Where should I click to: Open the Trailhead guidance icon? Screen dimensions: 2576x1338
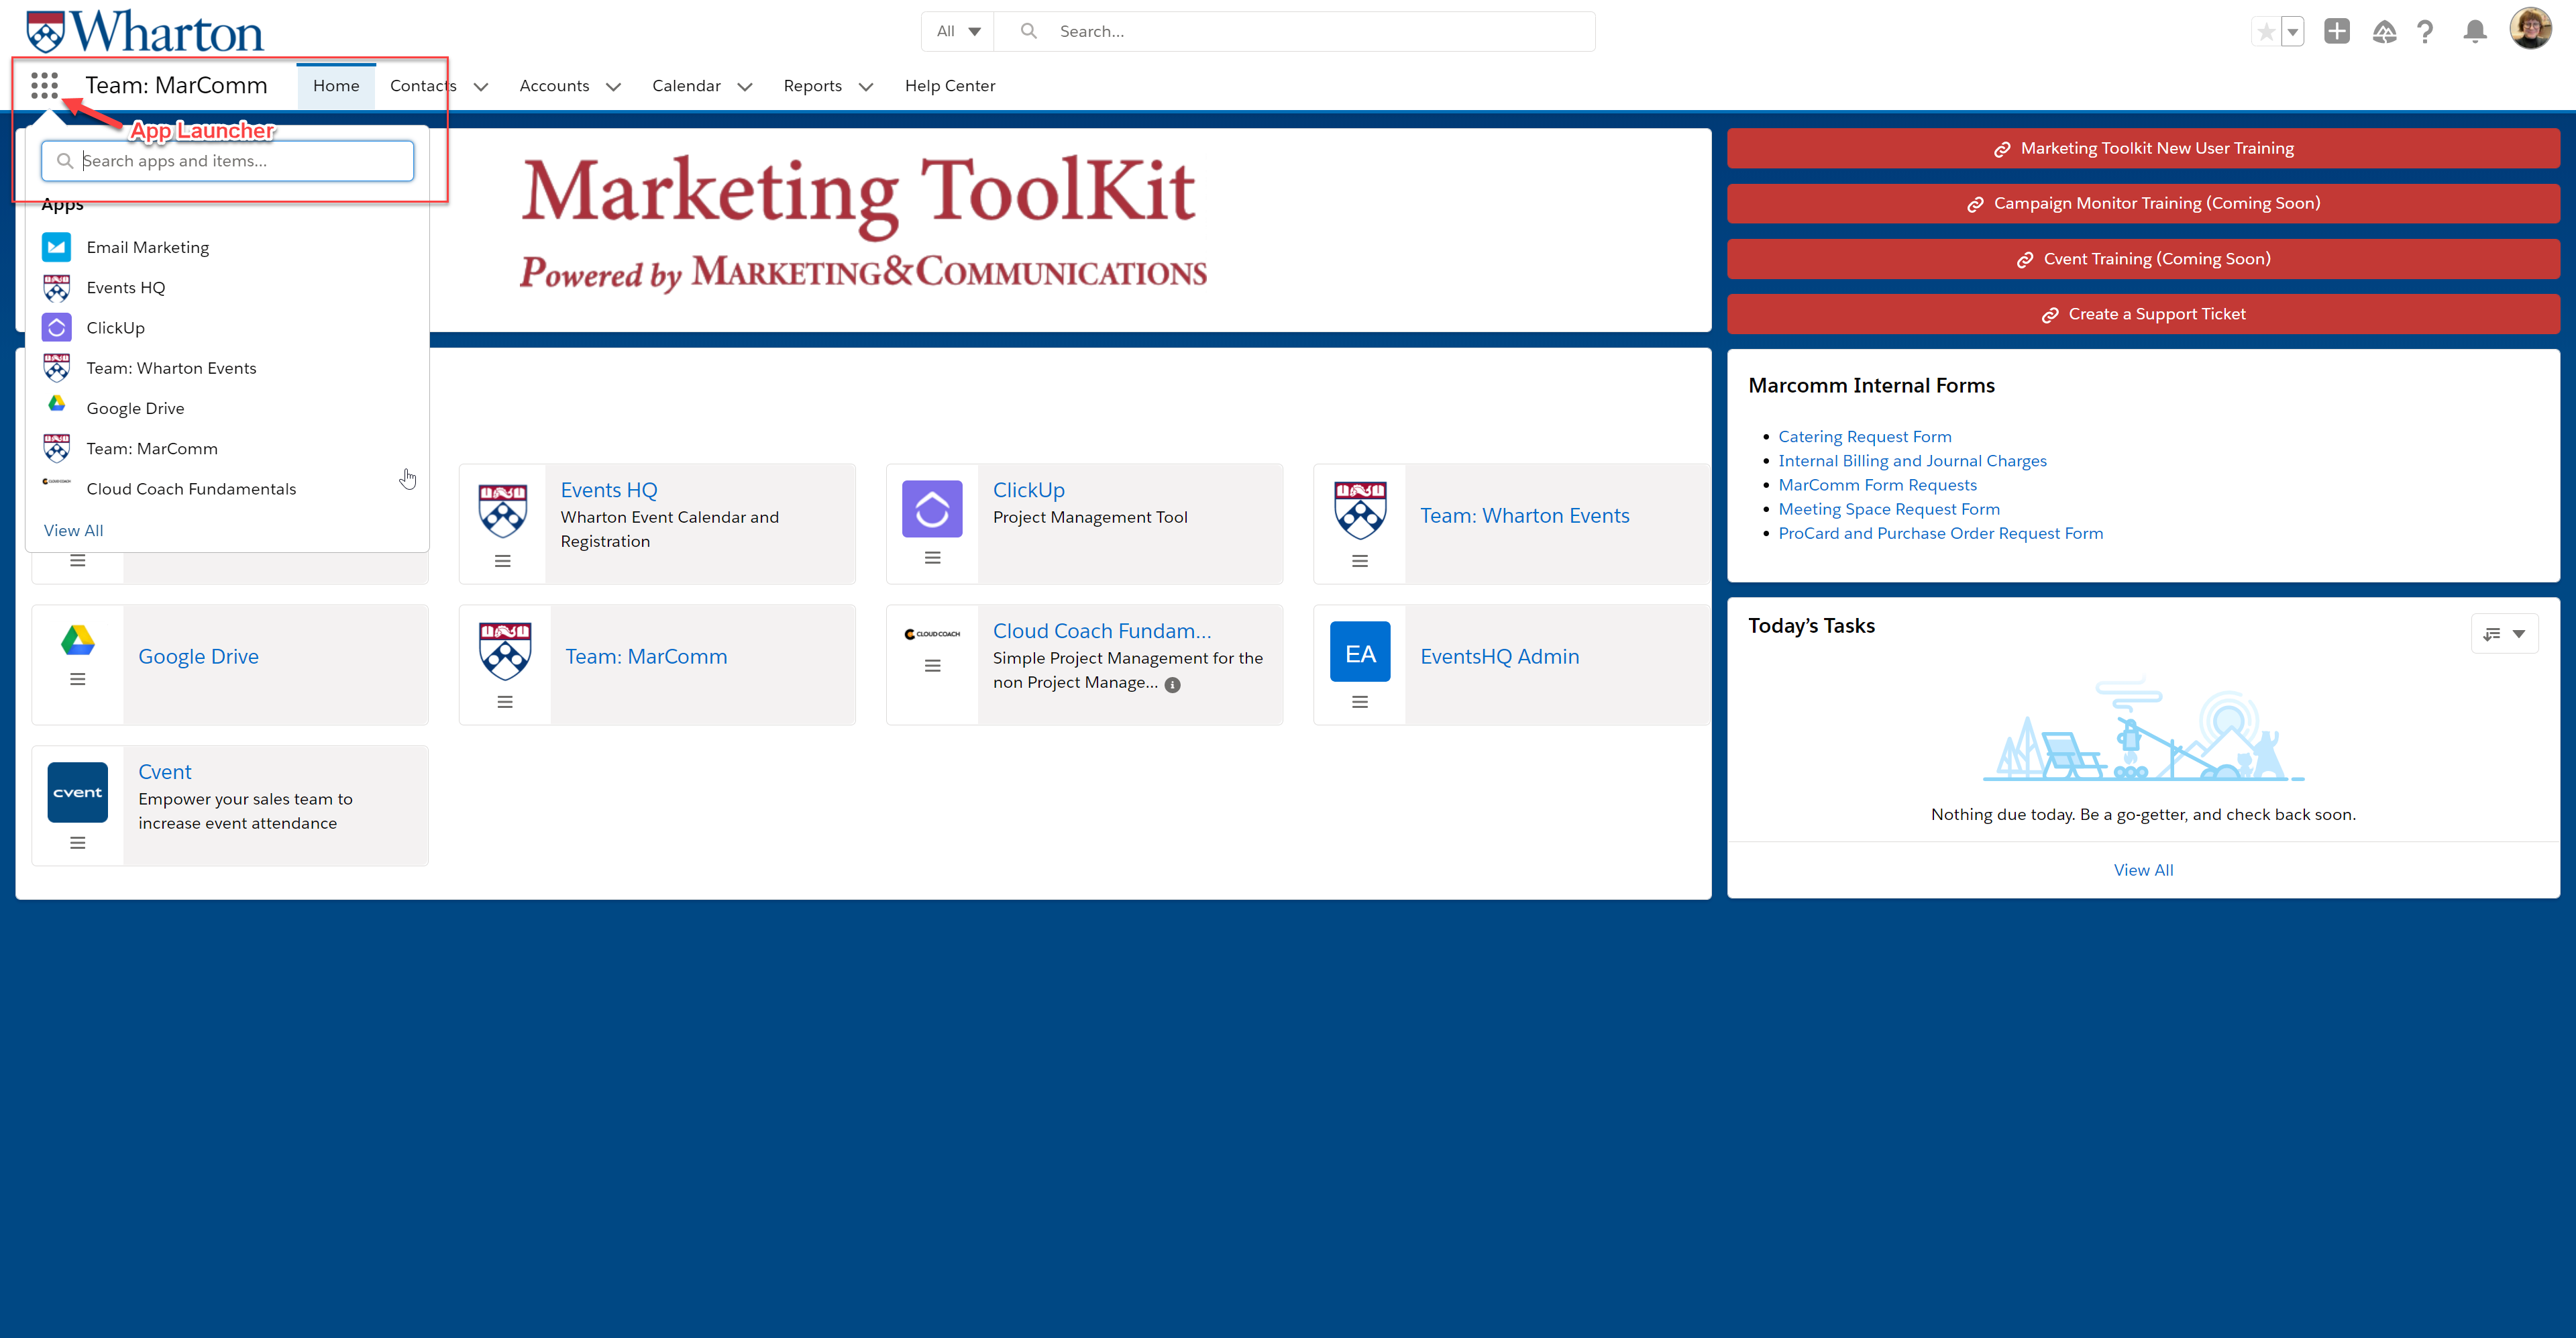(2384, 32)
